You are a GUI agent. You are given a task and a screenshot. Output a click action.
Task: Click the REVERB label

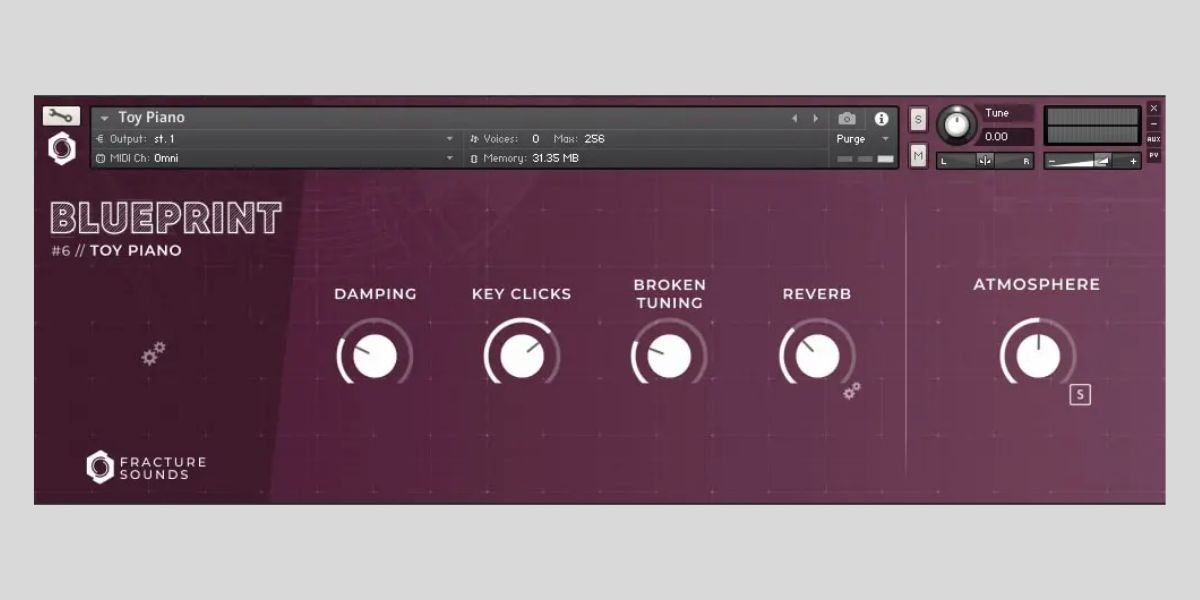pos(817,294)
